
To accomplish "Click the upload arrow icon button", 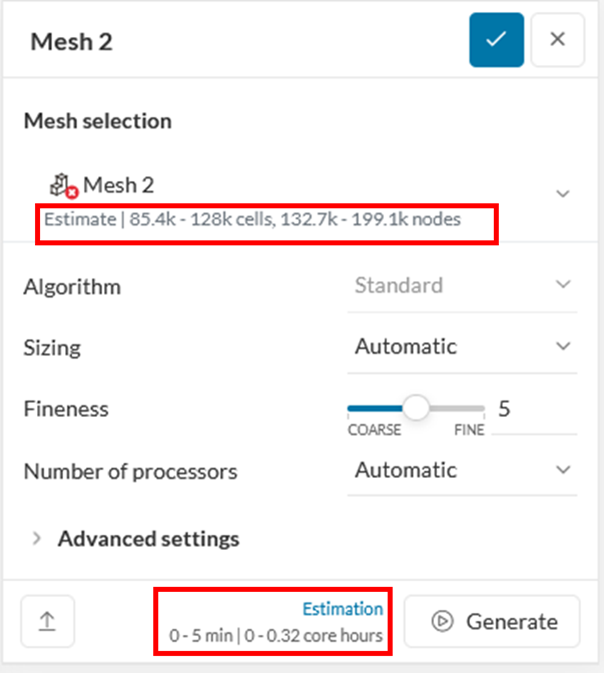I will (x=48, y=621).
